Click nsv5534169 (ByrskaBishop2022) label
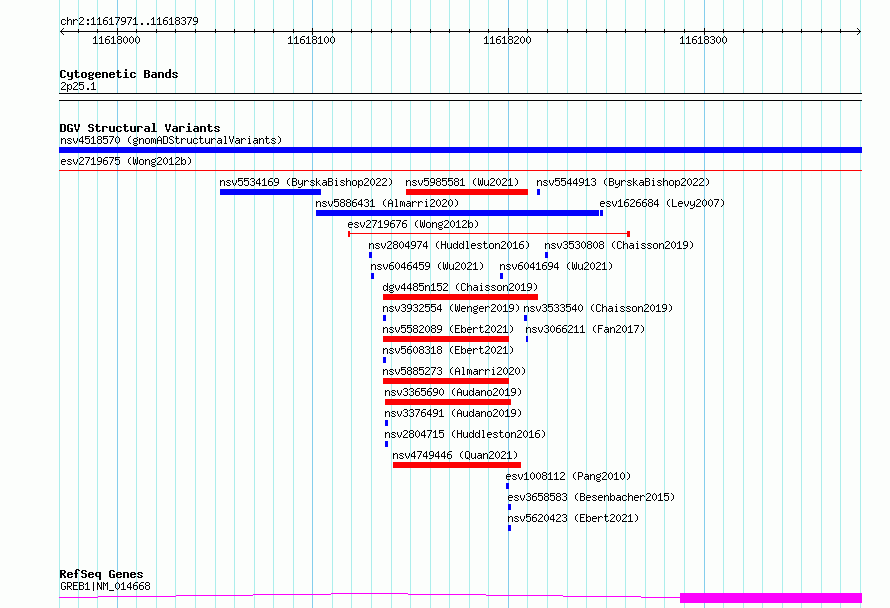This screenshot has width=890, height=608. [x=306, y=182]
